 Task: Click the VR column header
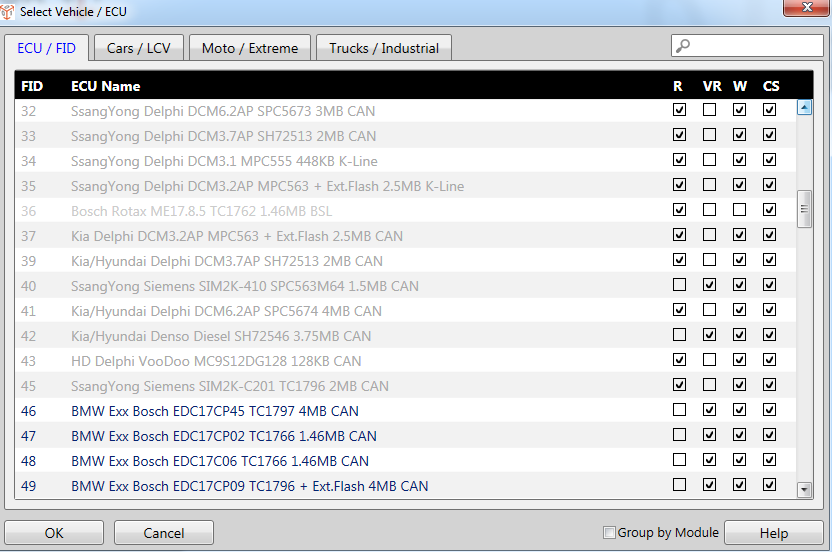(712, 87)
